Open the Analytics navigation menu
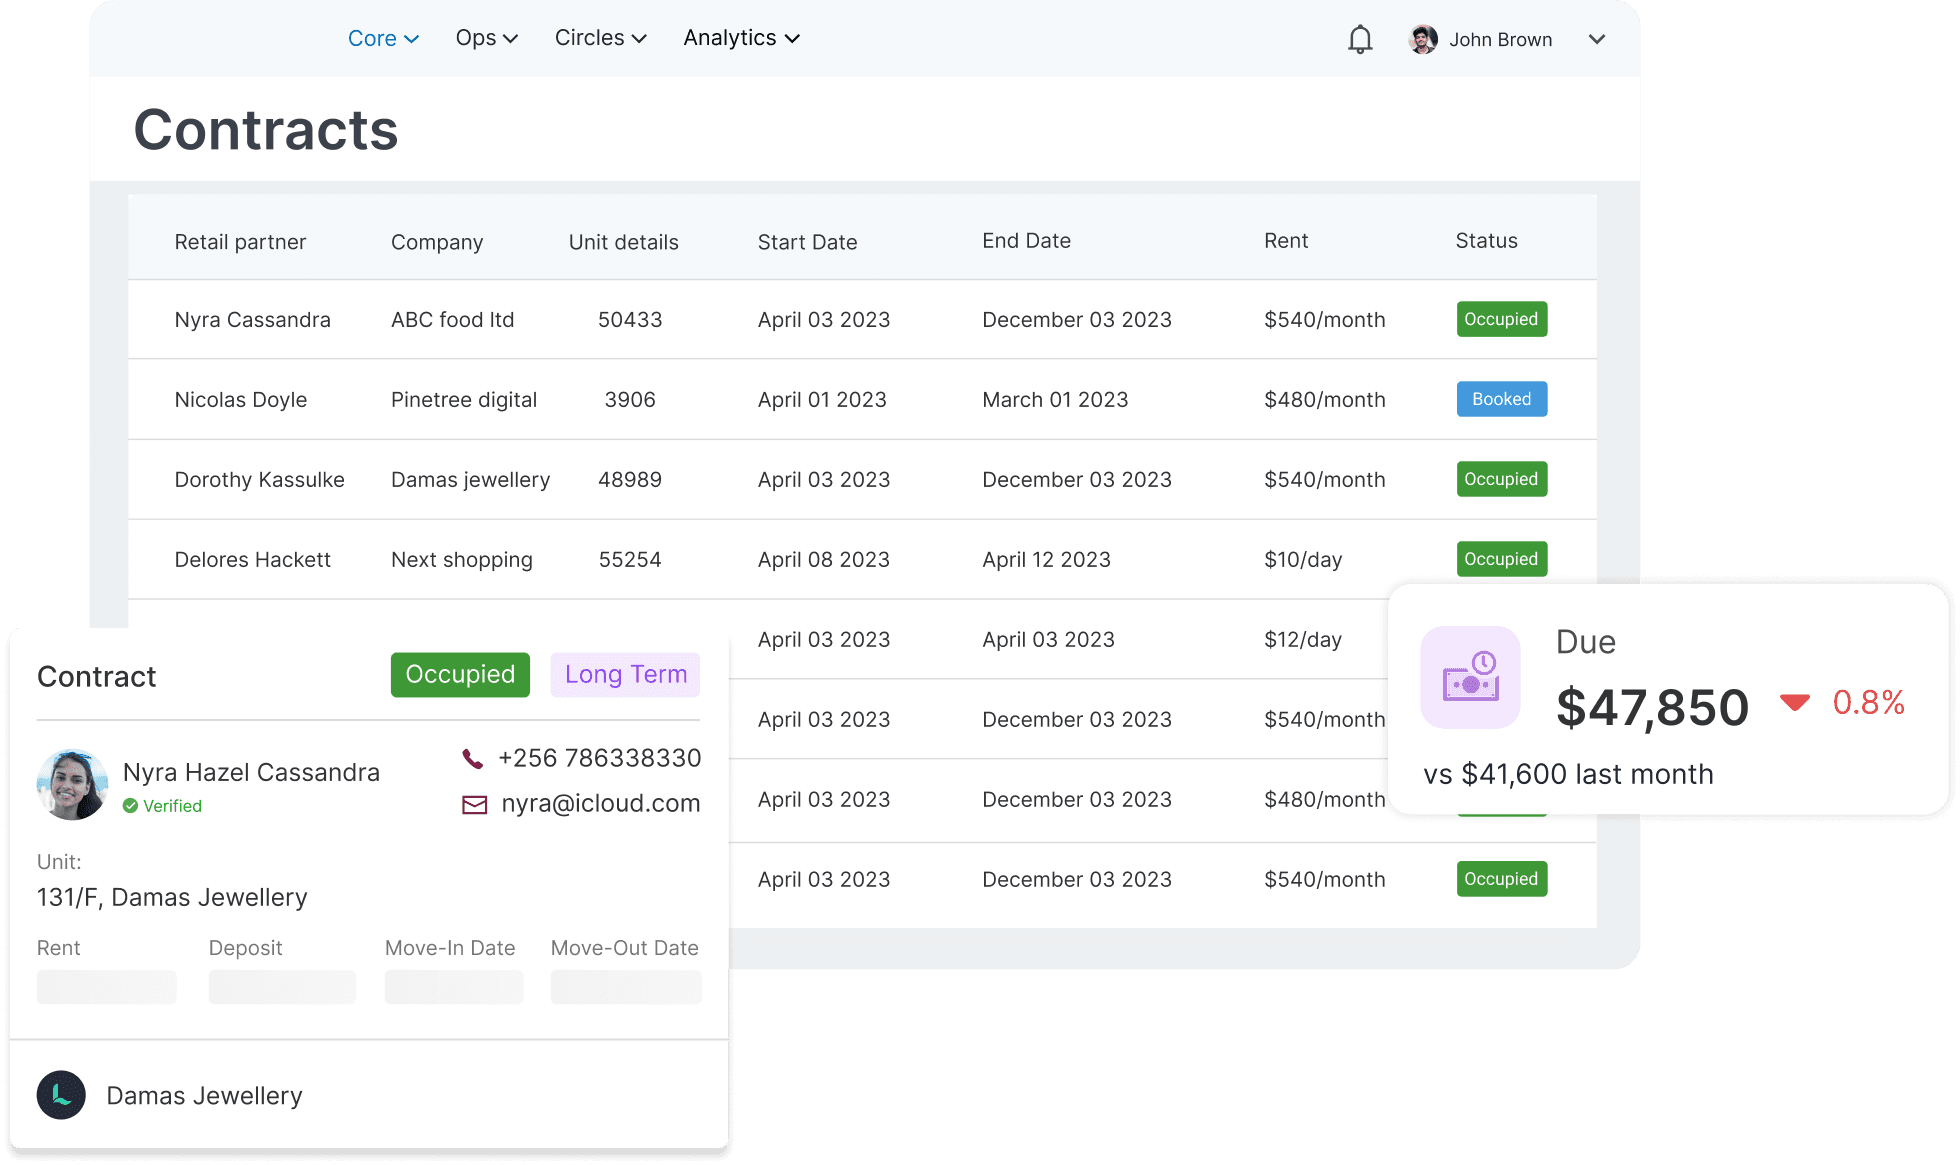 click(741, 38)
